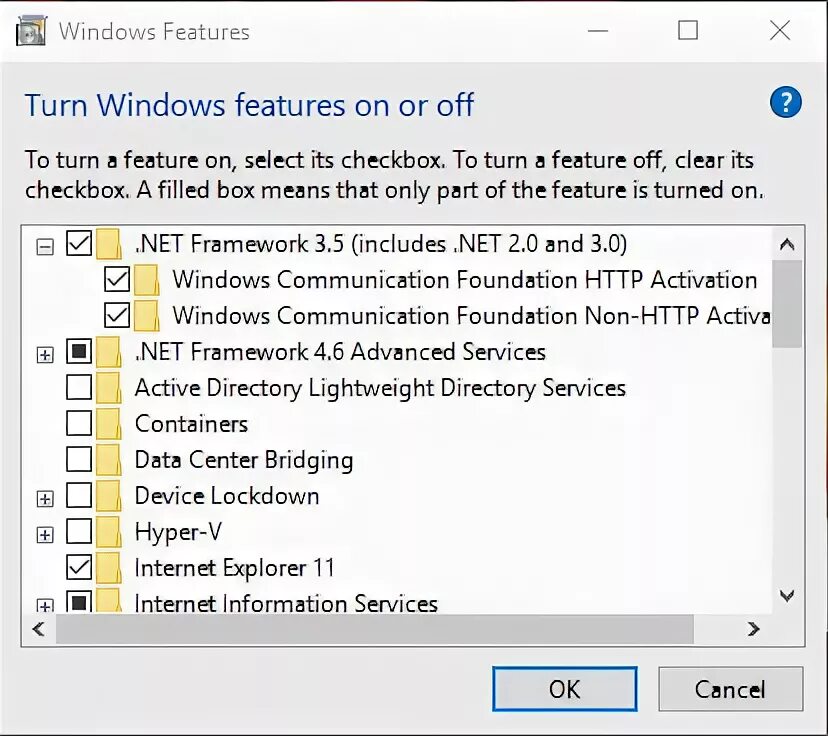This screenshot has height=736, width=828.
Task: Click the folder icon beside Containers
Action: point(109,424)
